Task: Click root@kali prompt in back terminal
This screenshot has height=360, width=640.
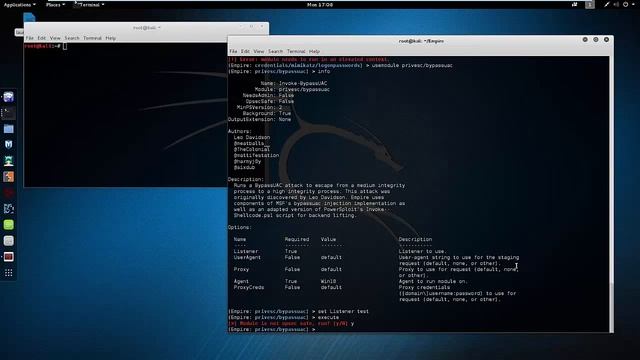Action: (x=42, y=46)
